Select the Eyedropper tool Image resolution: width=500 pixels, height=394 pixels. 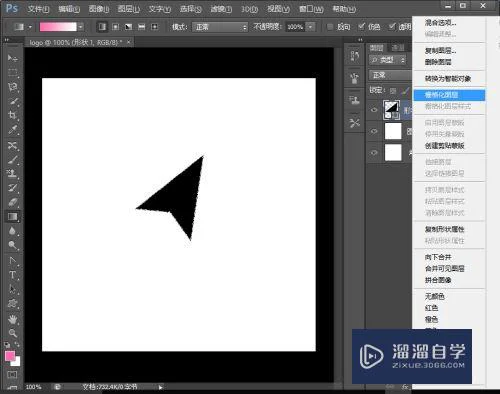click(12, 130)
